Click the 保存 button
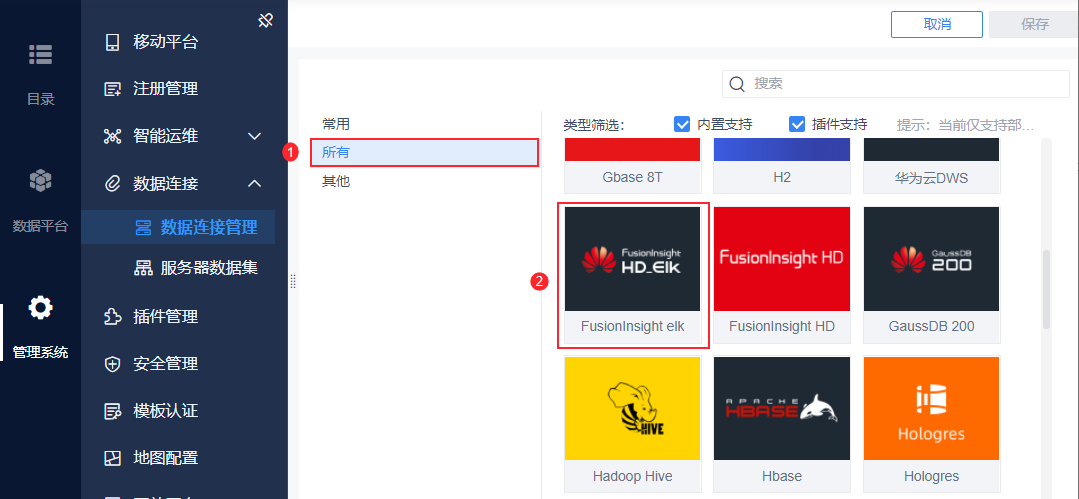The width and height of the screenshot is (1079, 499). pyautogui.click(x=1034, y=24)
